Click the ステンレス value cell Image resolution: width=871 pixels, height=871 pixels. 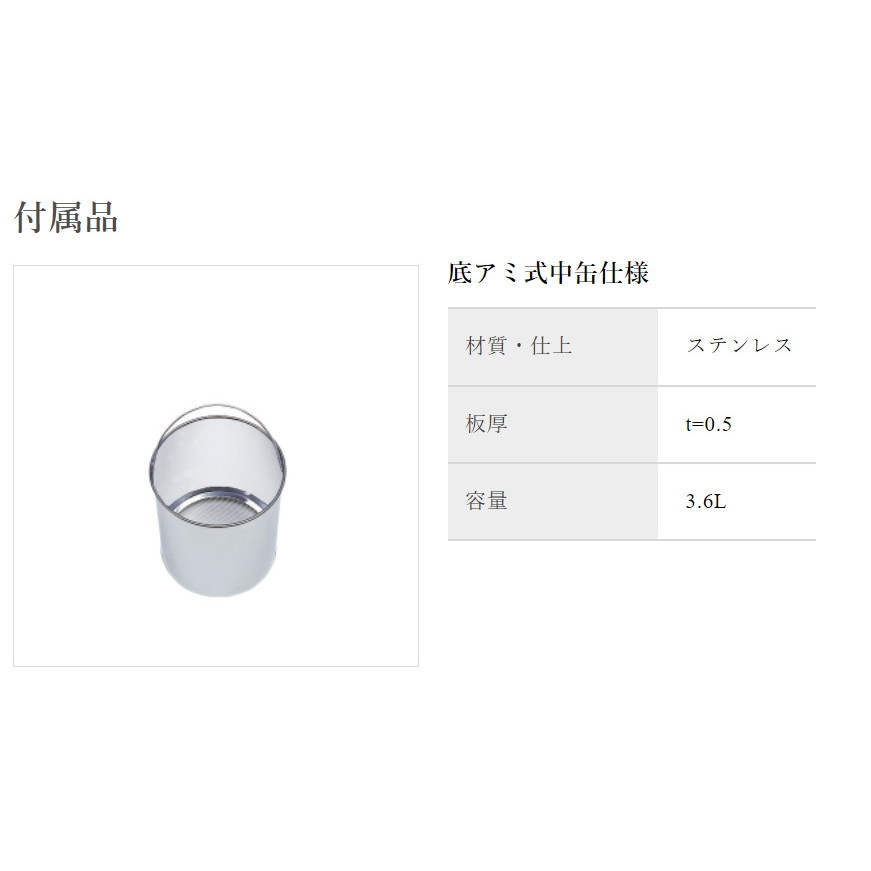coord(737,347)
